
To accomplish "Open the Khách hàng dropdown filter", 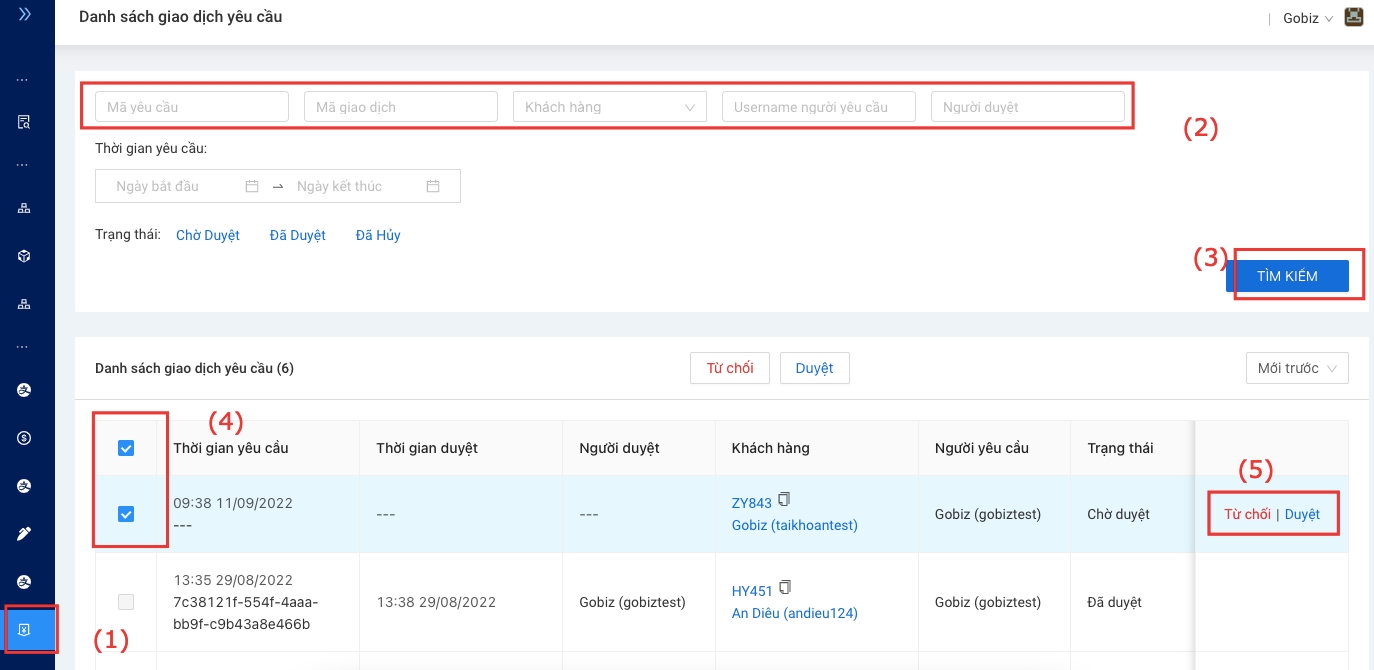I will pyautogui.click(x=609, y=107).
